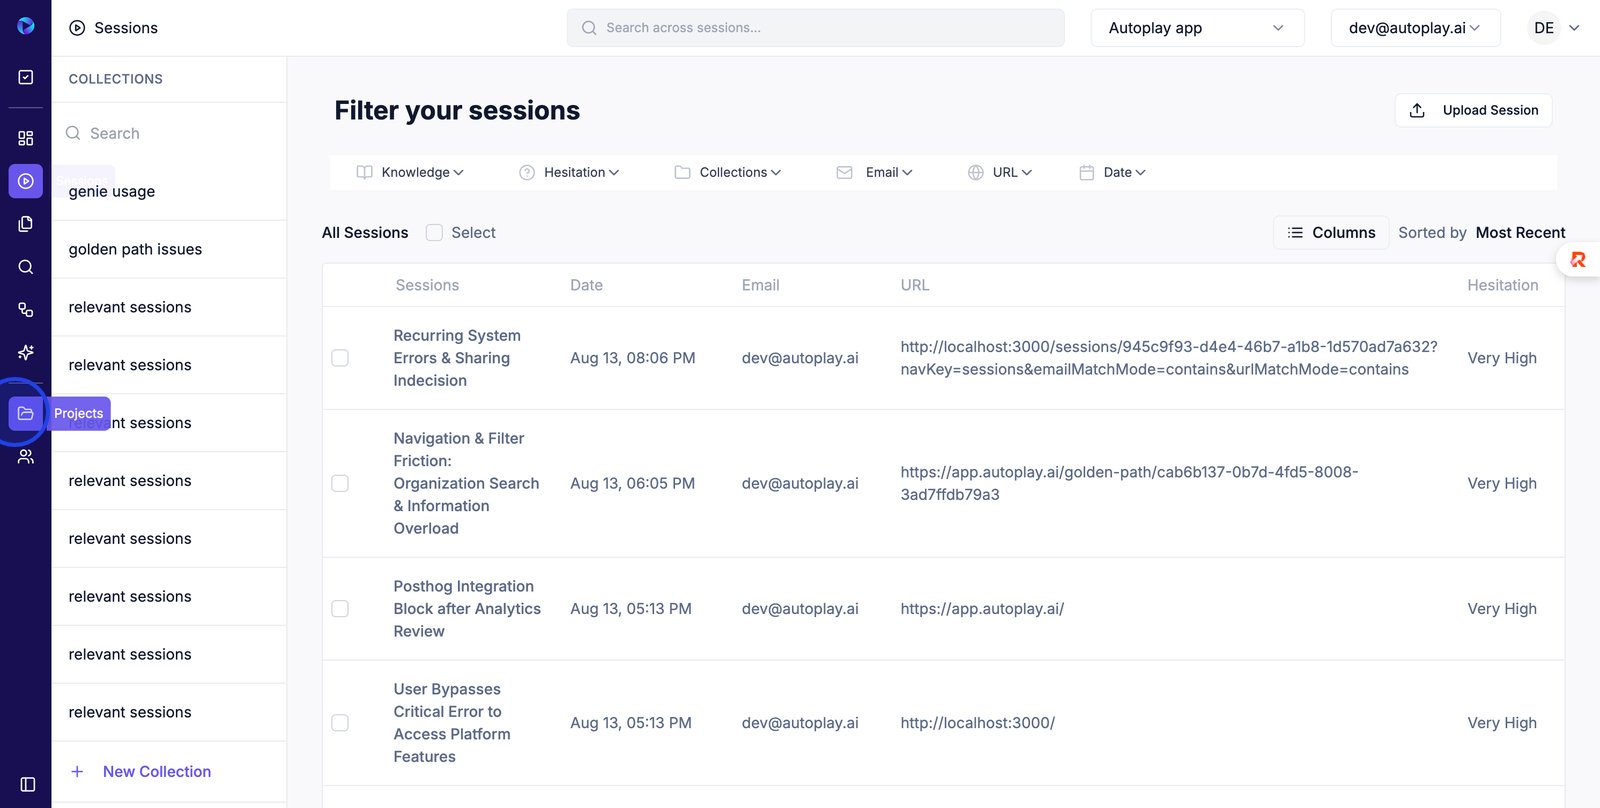Toggle the sidebar collapse panel icon
Image resolution: width=1600 pixels, height=808 pixels.
(x=28, y=785)
